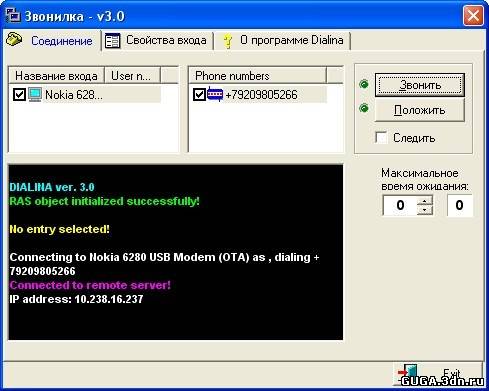Click the modem icon beside +79209805266
Image resolution: width=489 pixels, height=391 pixels.
coord(215,94)
